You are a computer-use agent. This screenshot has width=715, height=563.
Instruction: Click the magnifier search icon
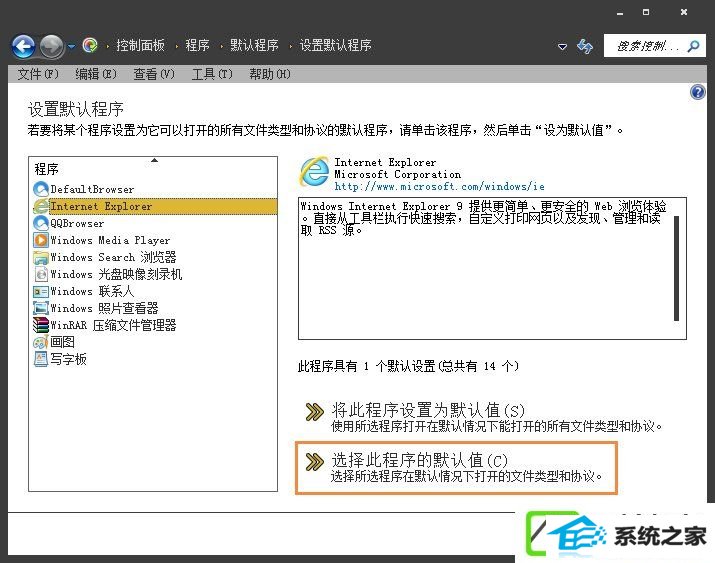point(694,46)
